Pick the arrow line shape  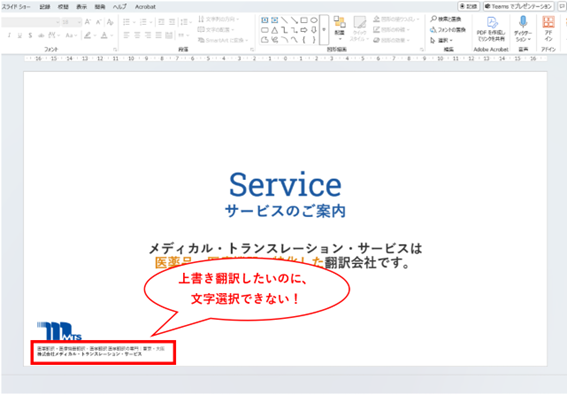pyautogui.click(x=294, y=20)
